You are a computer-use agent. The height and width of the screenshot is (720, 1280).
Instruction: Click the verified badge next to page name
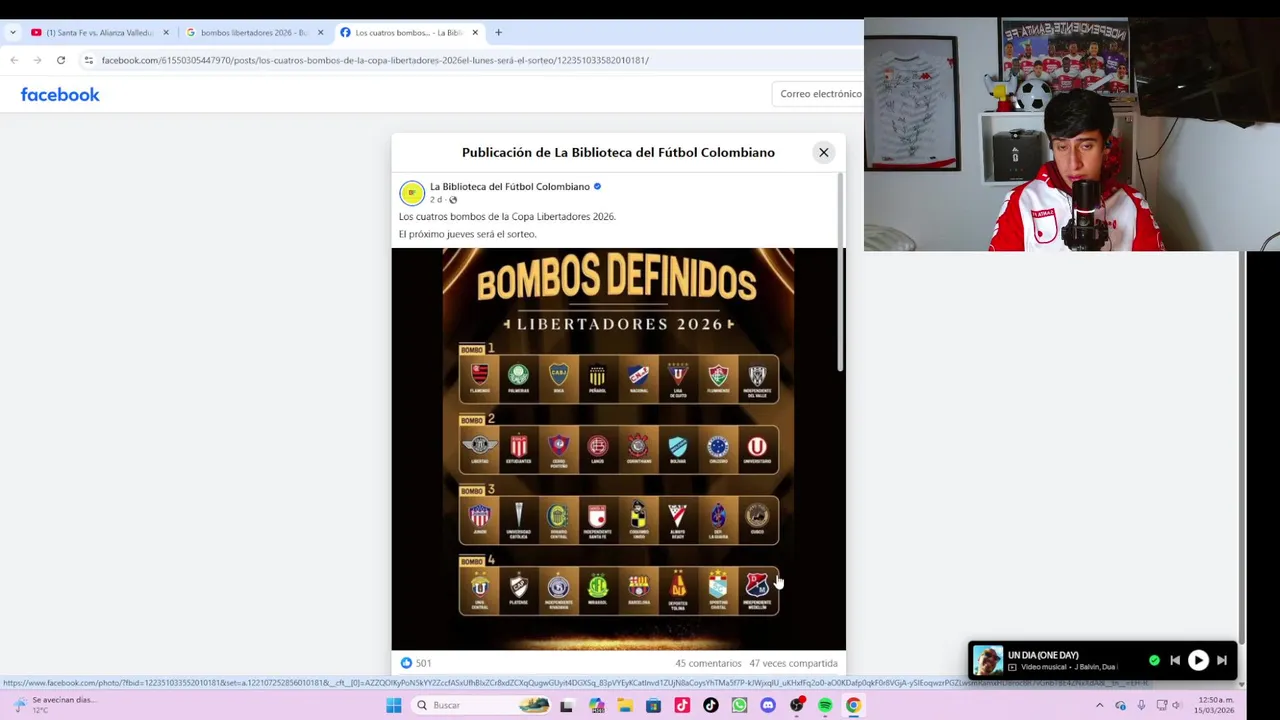(597, 186)
